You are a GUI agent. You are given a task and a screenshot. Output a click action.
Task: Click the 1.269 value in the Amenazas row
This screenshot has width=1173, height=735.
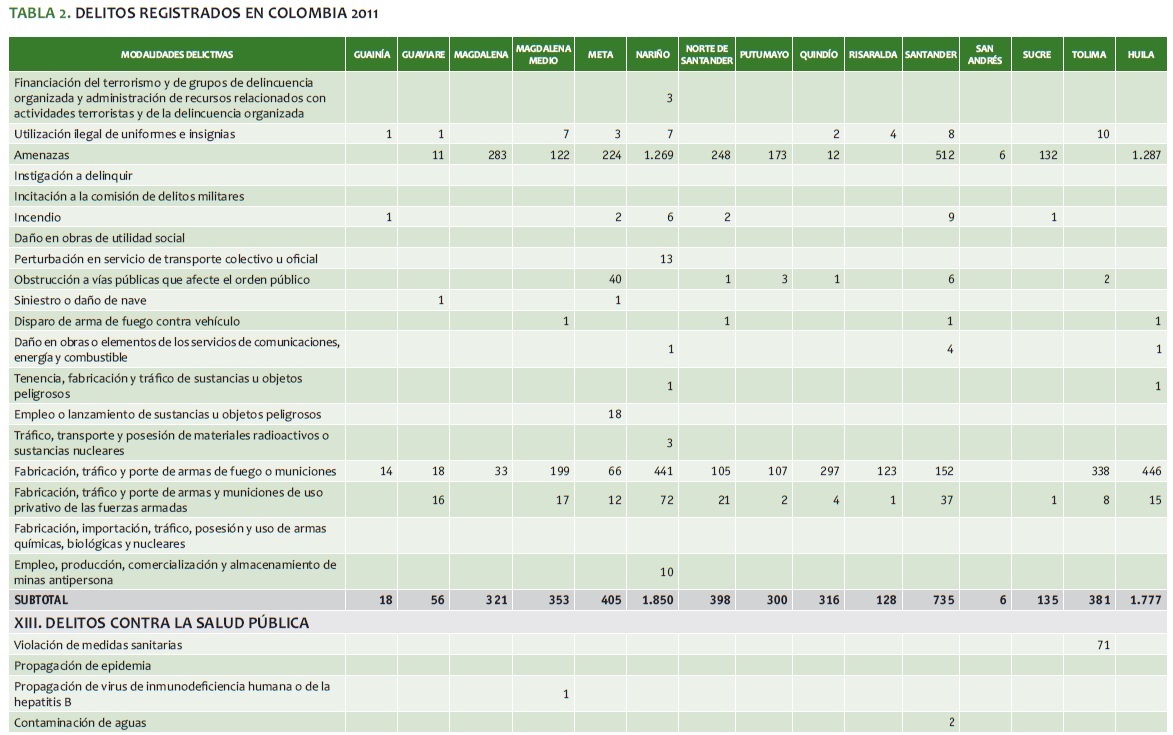point(656,155)
